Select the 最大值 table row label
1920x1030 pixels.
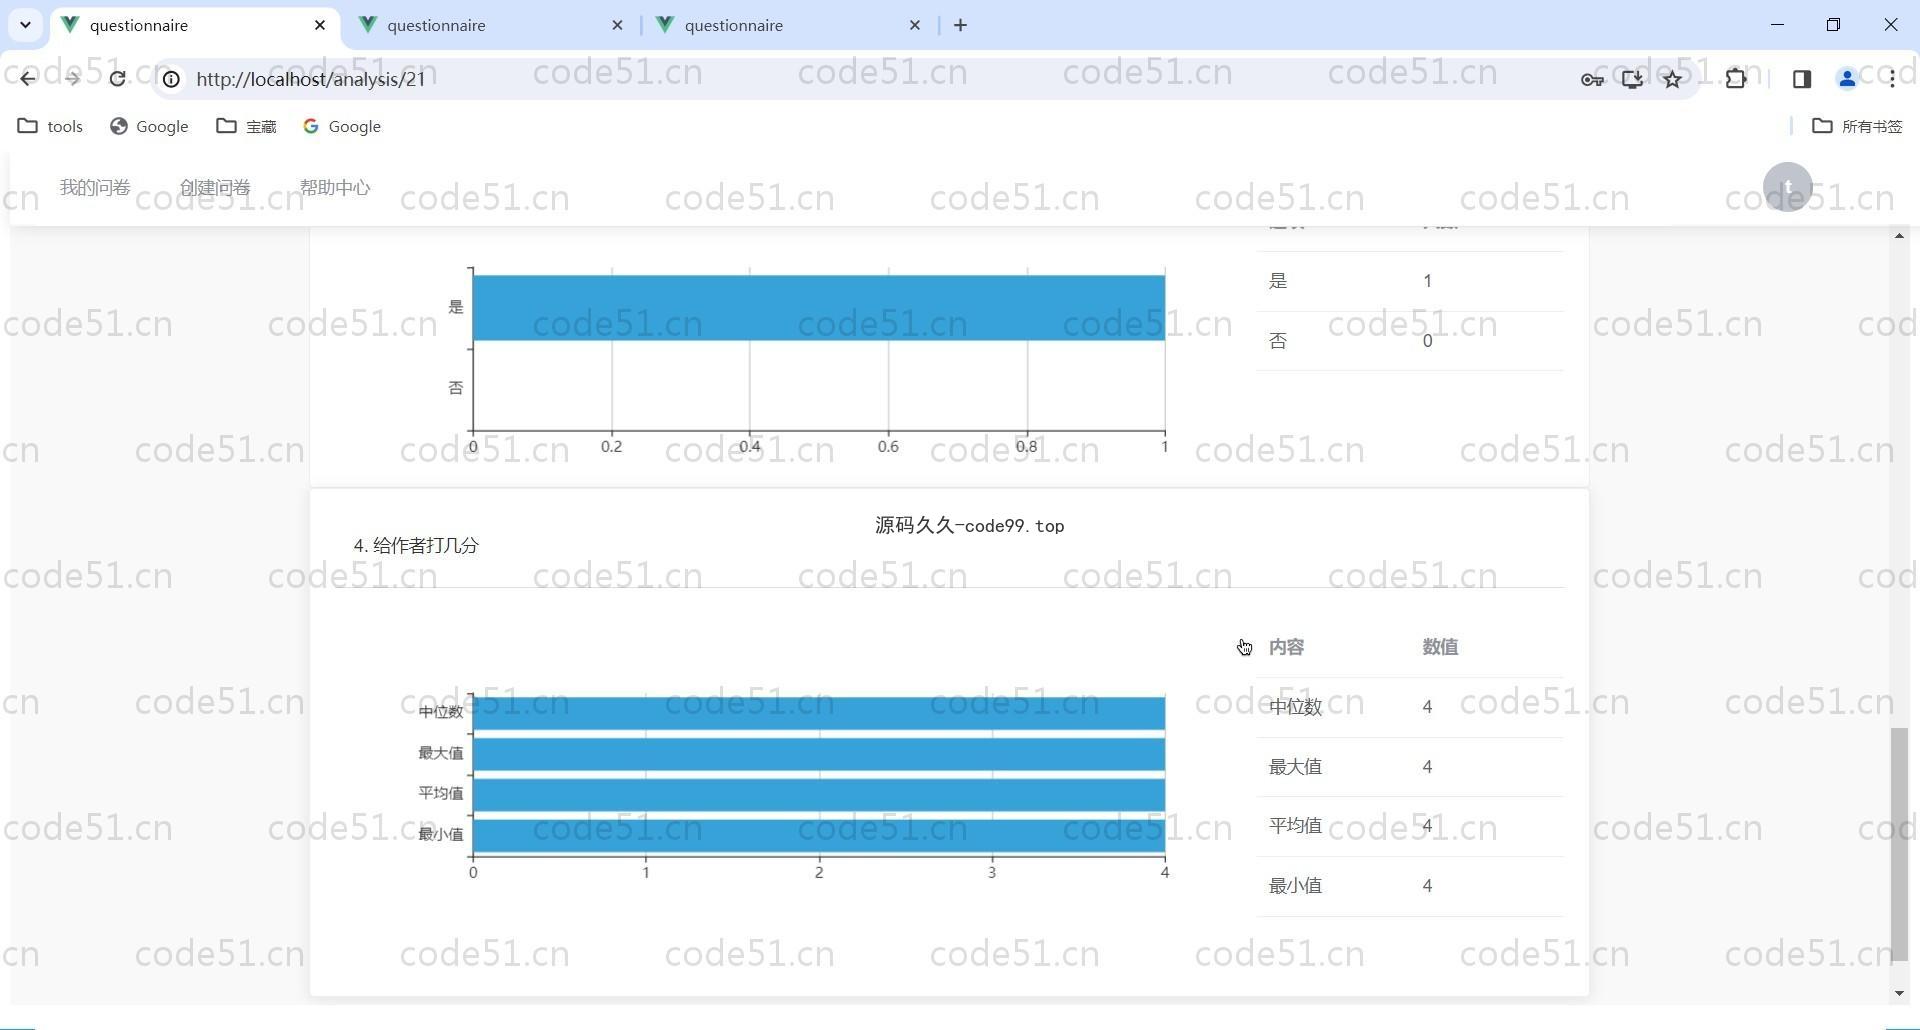(1295, 767)
